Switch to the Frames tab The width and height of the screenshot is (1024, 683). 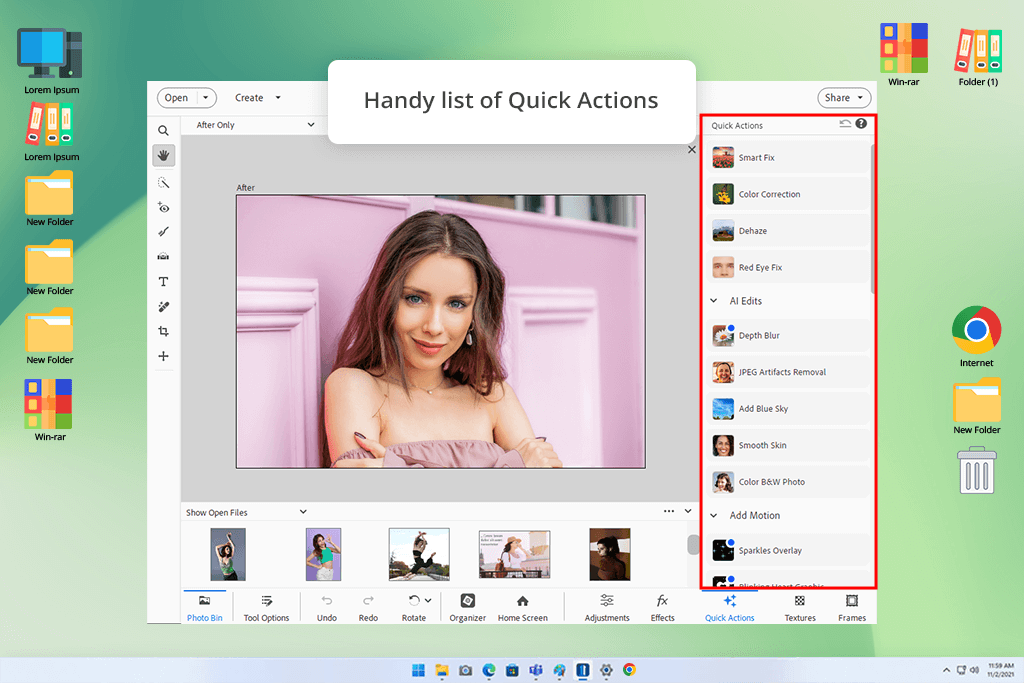coord(852,606)
